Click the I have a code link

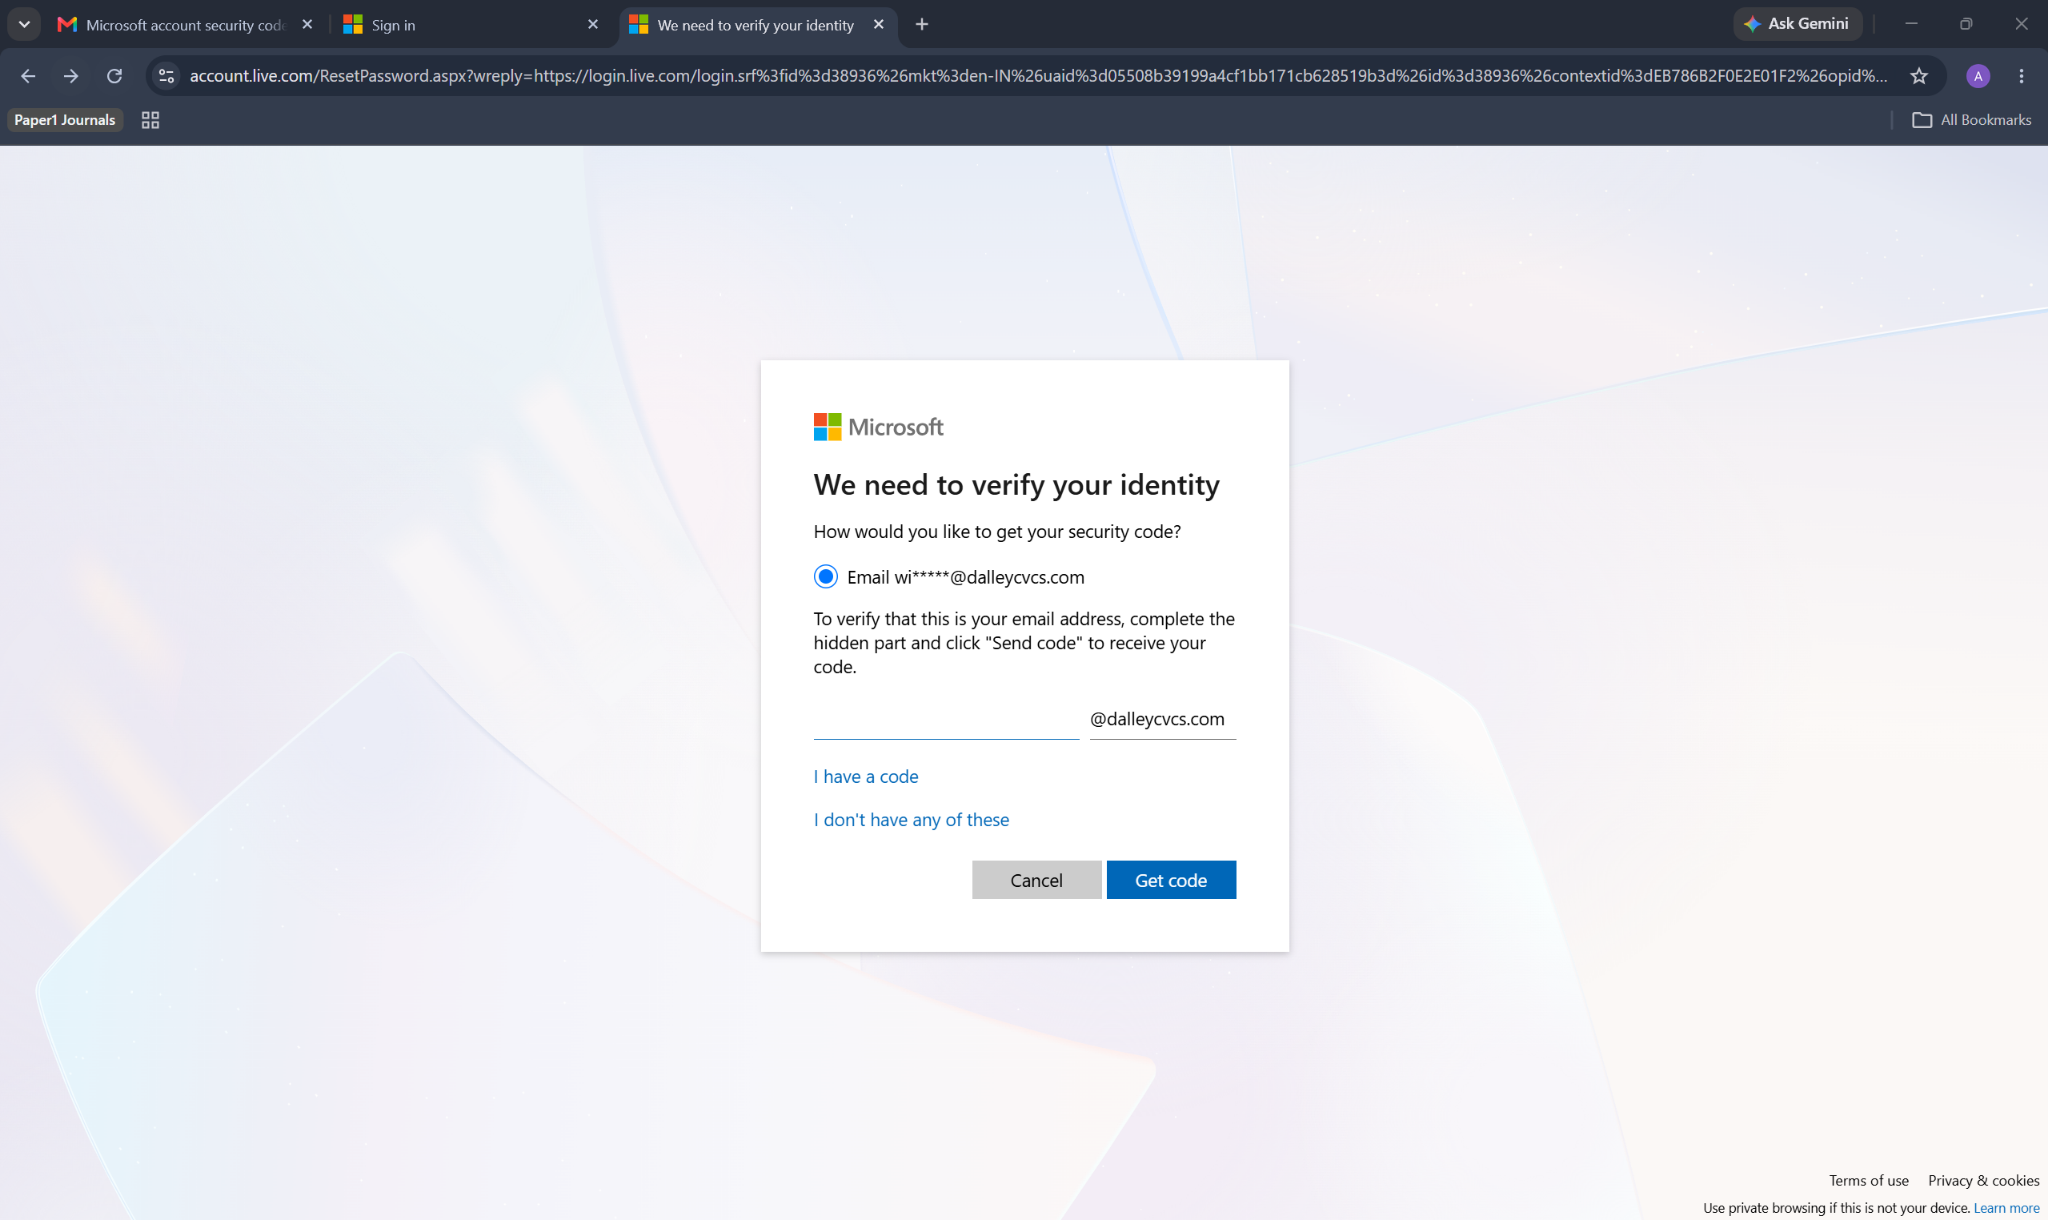coord(866,777)
